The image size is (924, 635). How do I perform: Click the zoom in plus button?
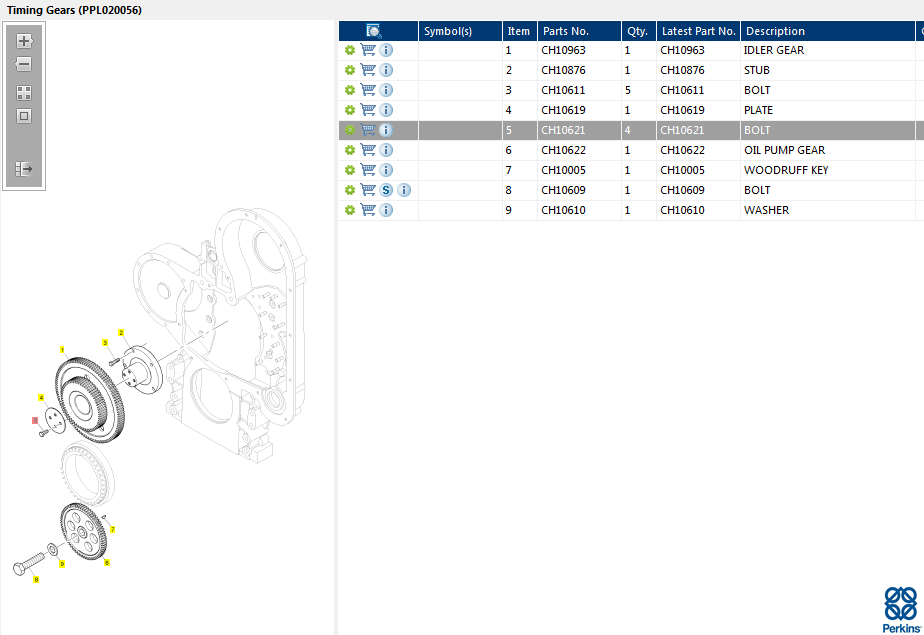(24, 42)
